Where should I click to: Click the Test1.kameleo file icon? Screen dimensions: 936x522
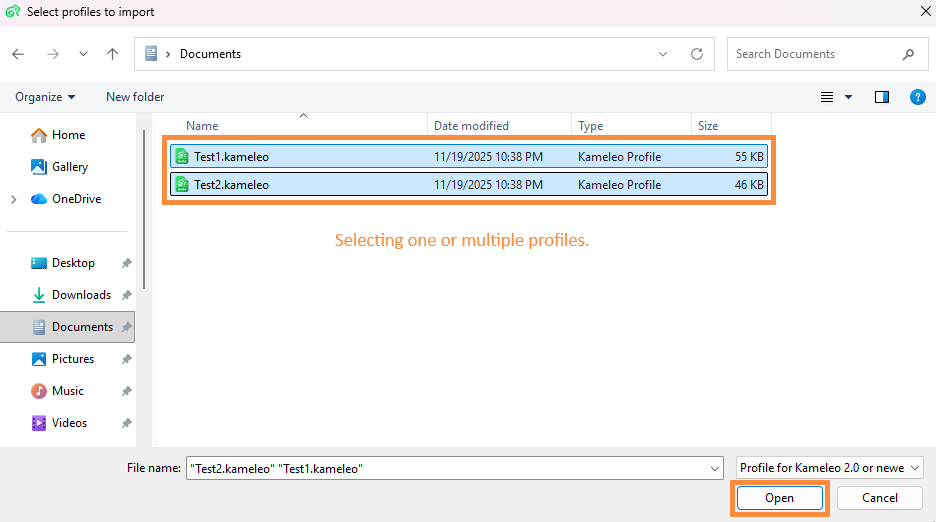point(182,156)
